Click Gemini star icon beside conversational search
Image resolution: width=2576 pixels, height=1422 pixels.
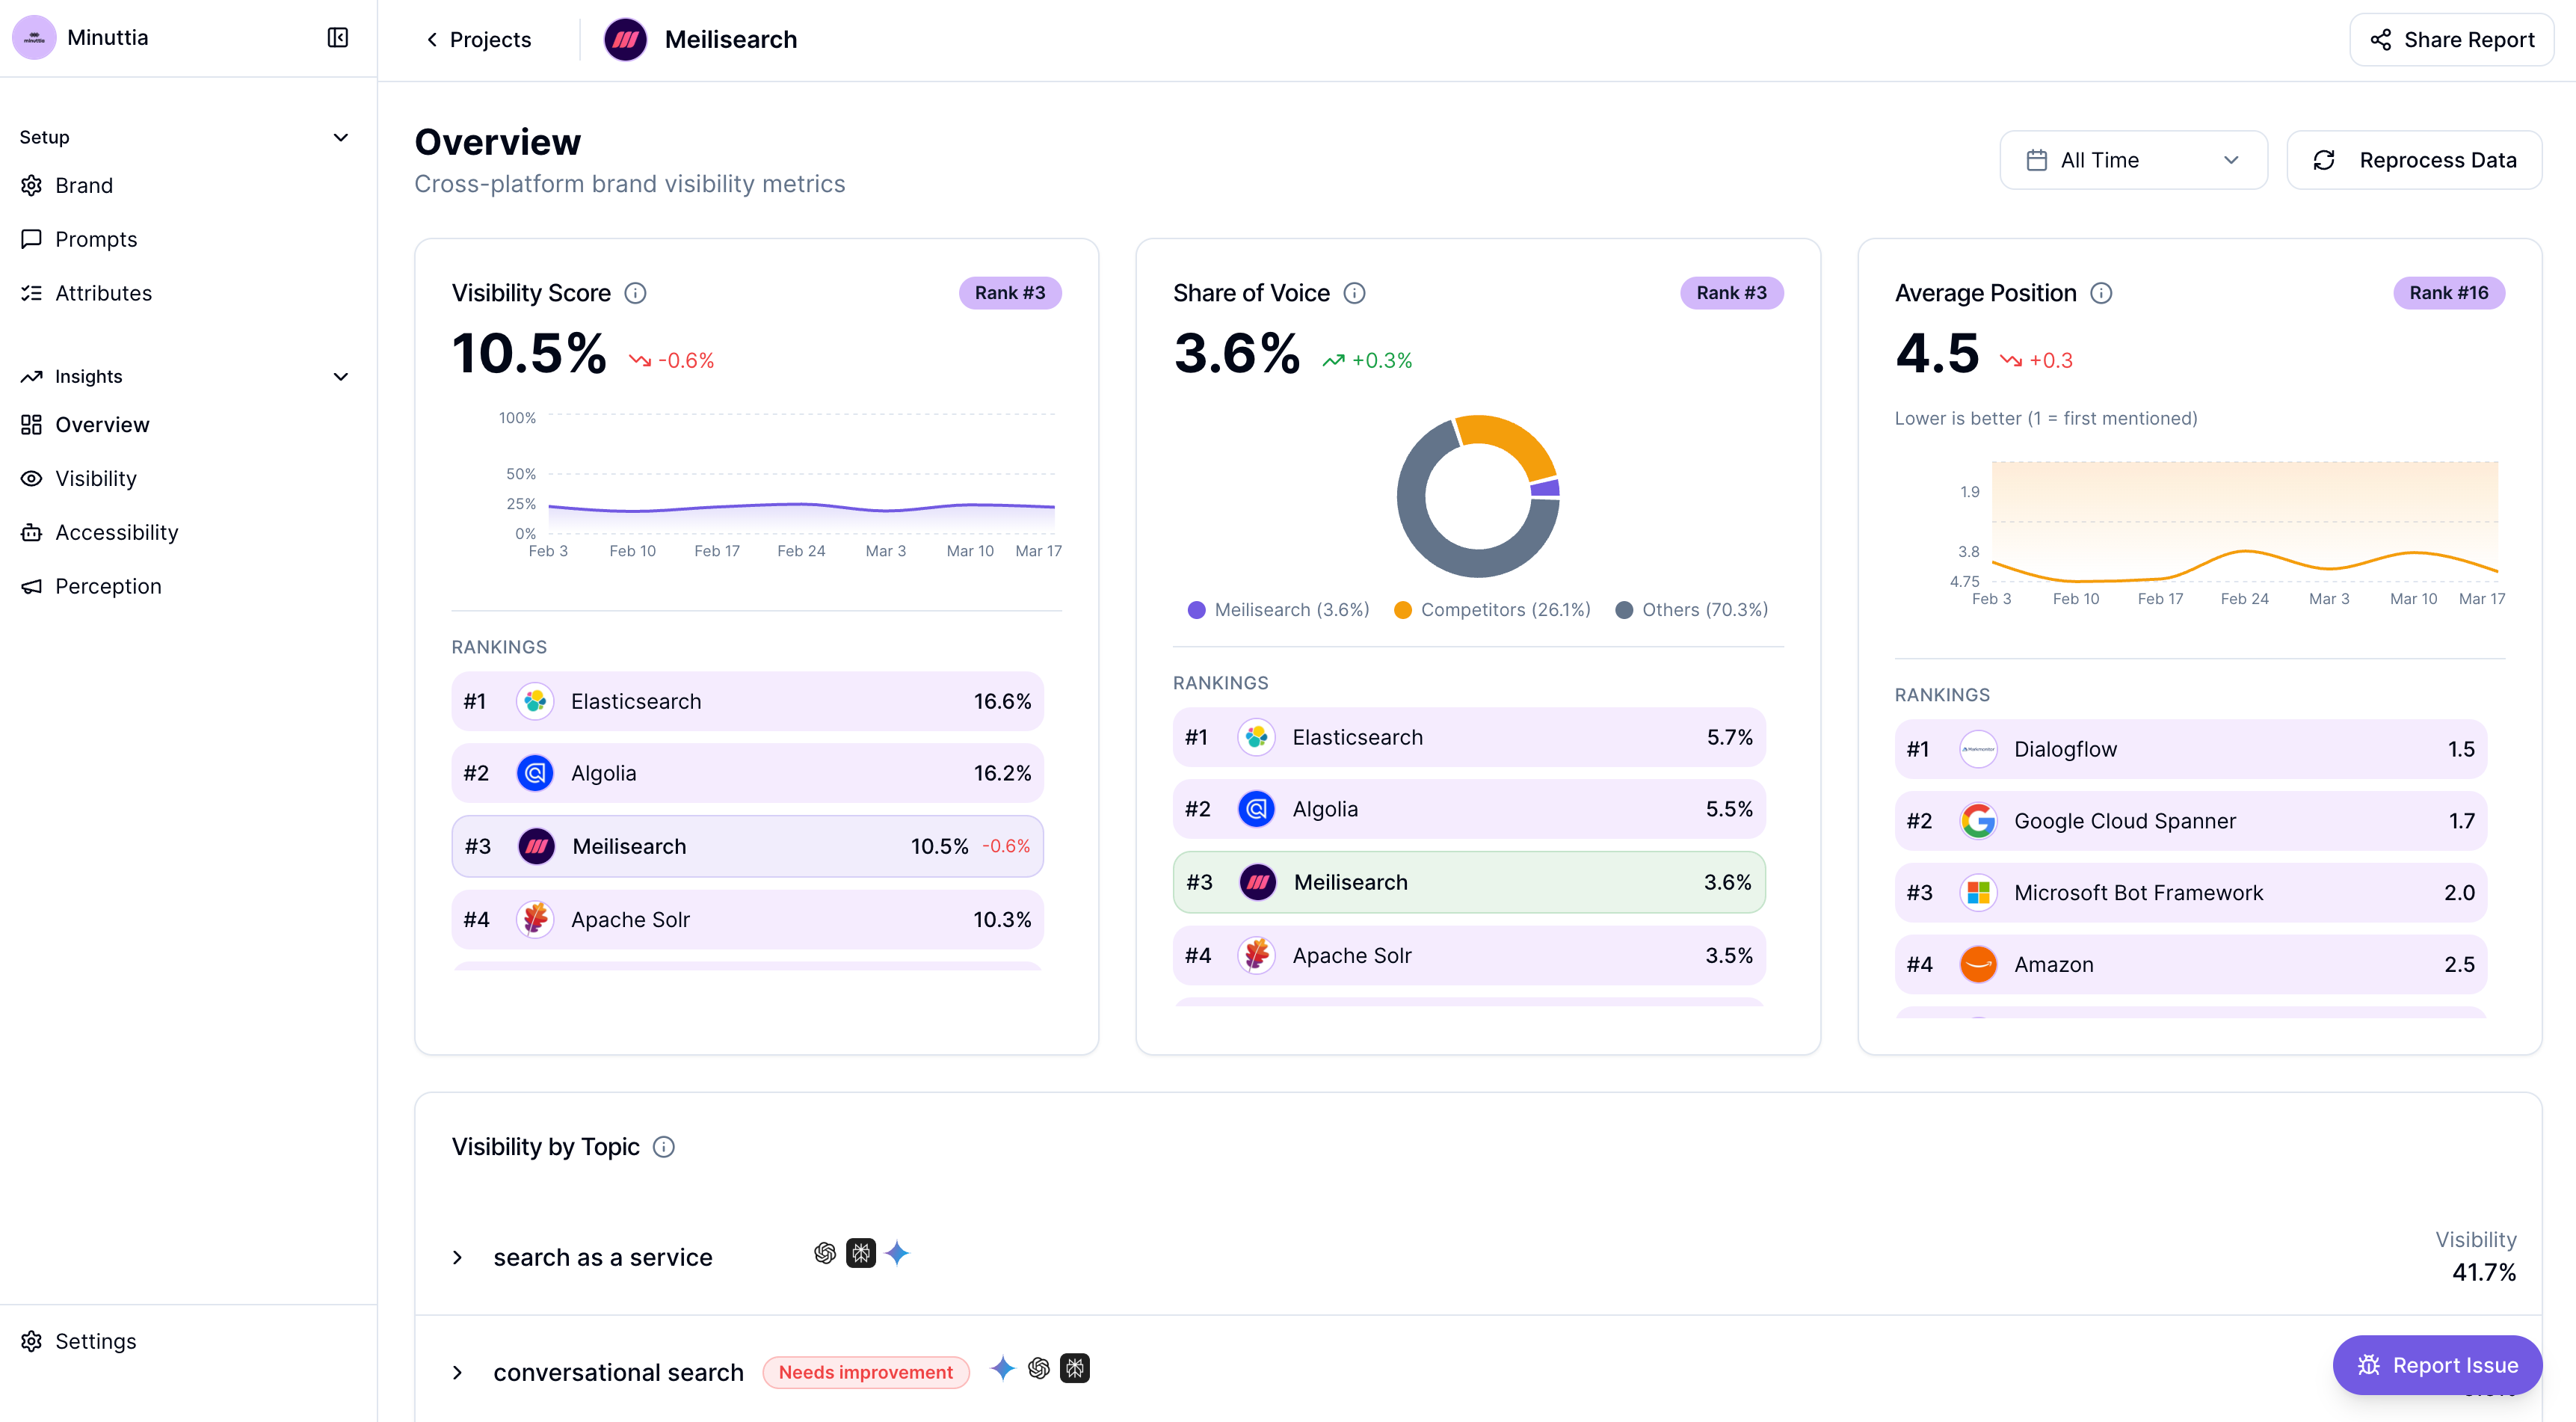click(1002, 1368)
